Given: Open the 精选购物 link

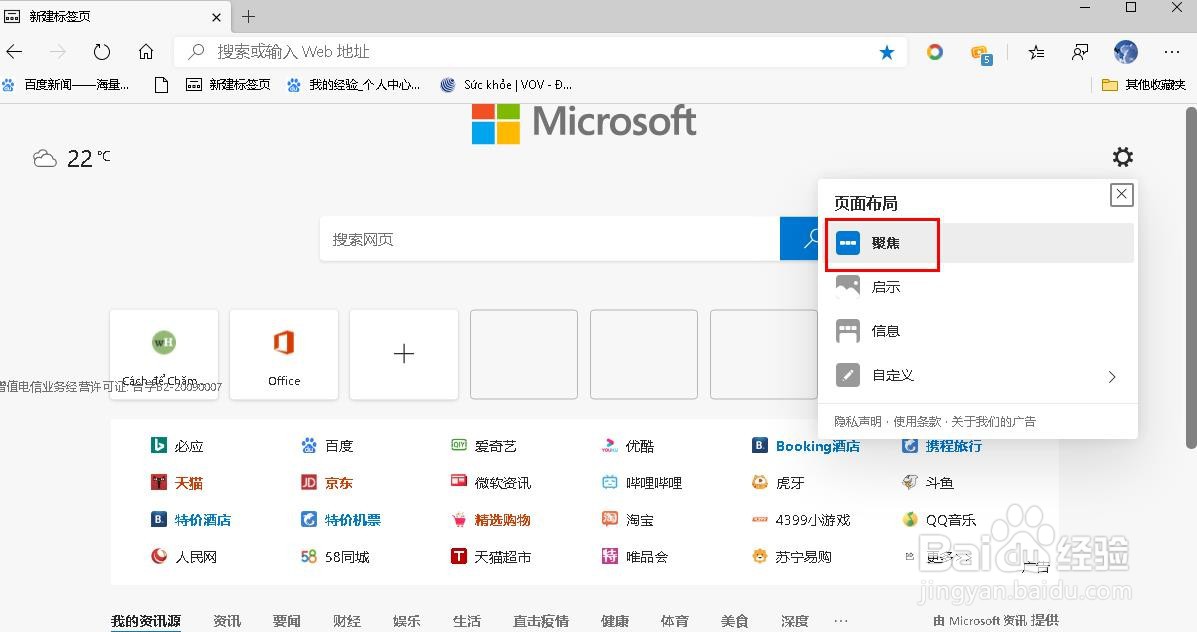Looking at the screenshot, I should 491,520.
